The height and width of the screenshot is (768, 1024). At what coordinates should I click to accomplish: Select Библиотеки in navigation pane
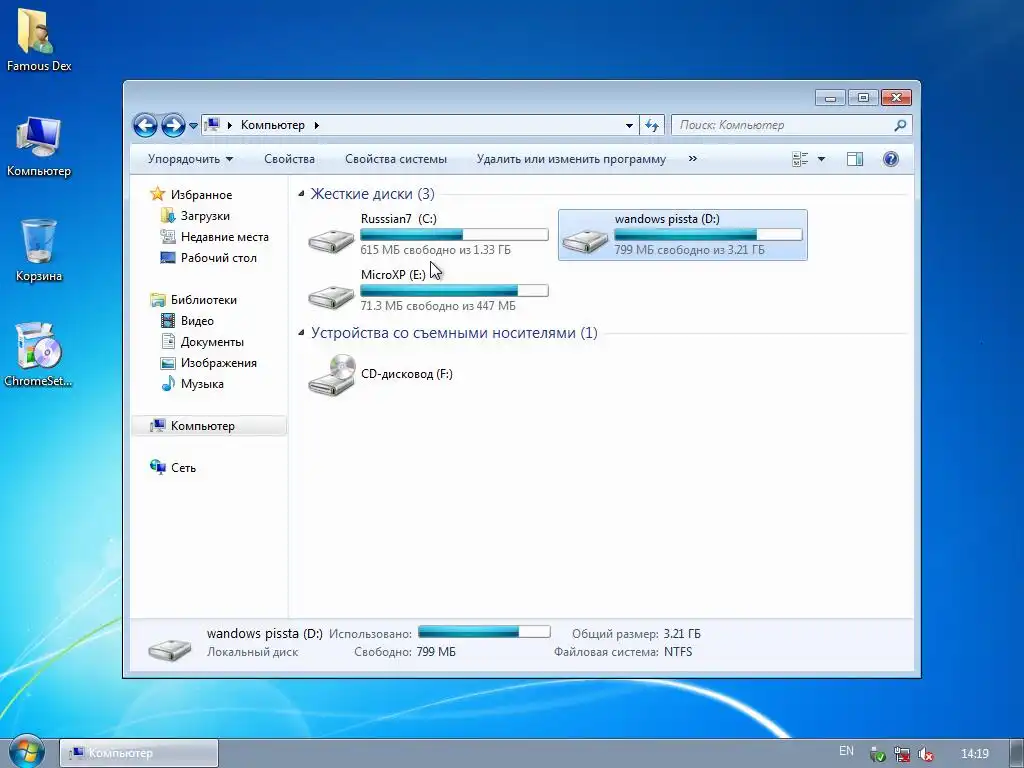204,300
